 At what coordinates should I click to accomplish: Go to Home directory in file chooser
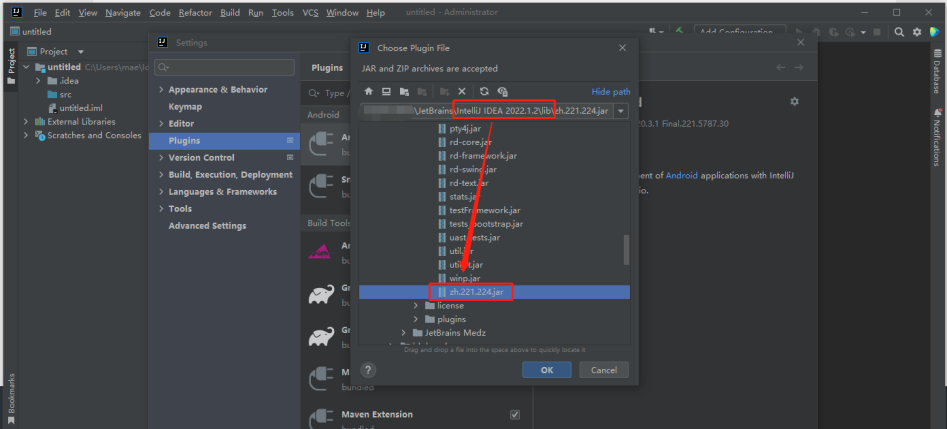pyautogui.click(x=368, y=91)
